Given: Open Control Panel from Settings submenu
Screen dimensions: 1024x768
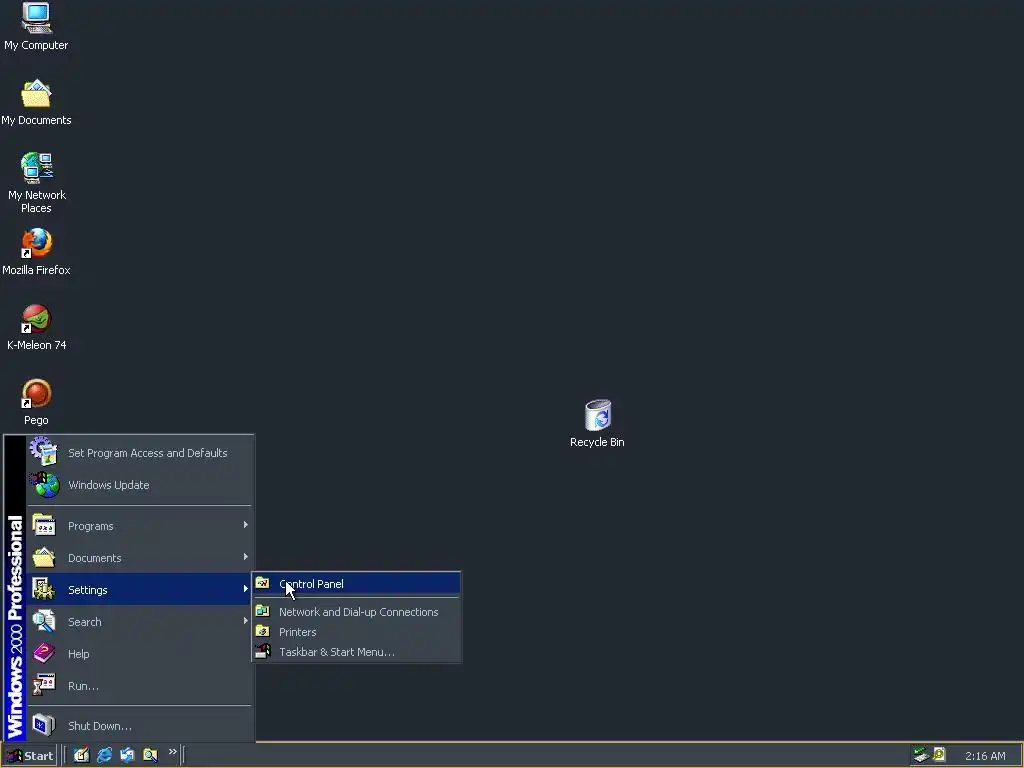Looking at the screenshot, I should point(357,584).
